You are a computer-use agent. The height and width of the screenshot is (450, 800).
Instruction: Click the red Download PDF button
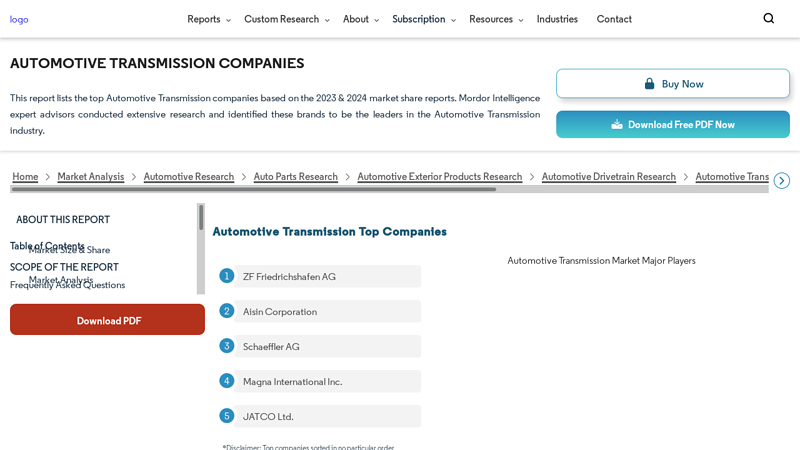[107, 320]
